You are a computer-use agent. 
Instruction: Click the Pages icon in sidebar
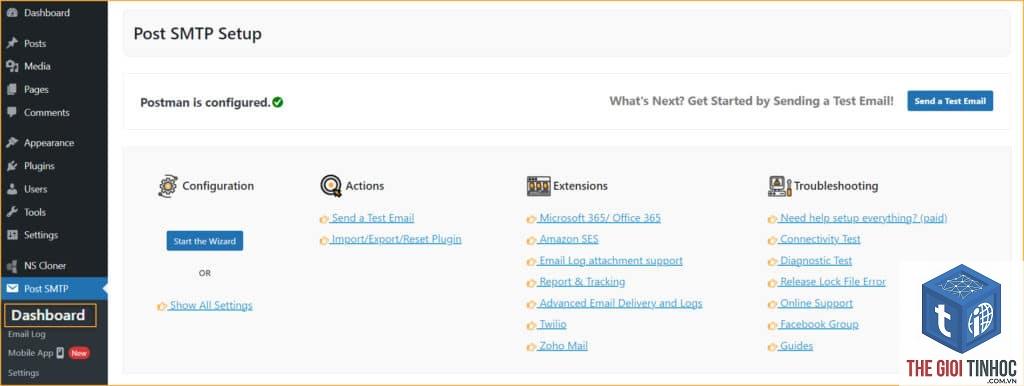[11, 89]
